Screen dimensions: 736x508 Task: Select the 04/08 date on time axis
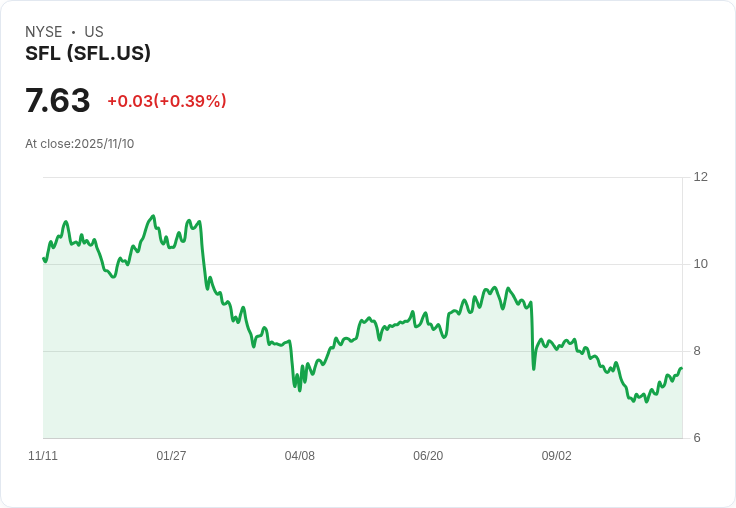[x=300, y=456]
